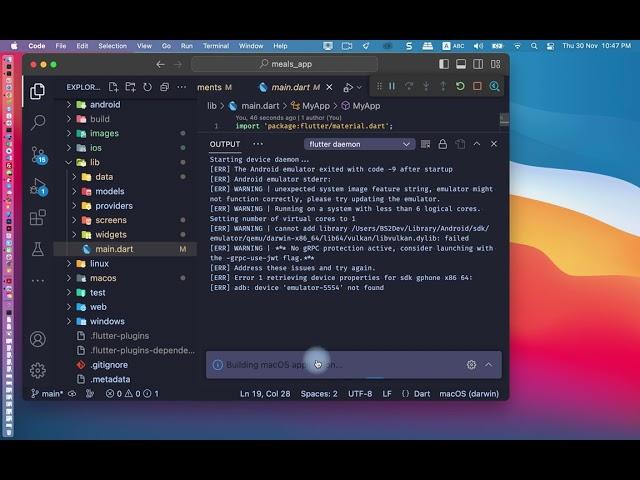Screen dimensions: 640x480
Task: Open the .gitignore file
Action: [109, 365]
